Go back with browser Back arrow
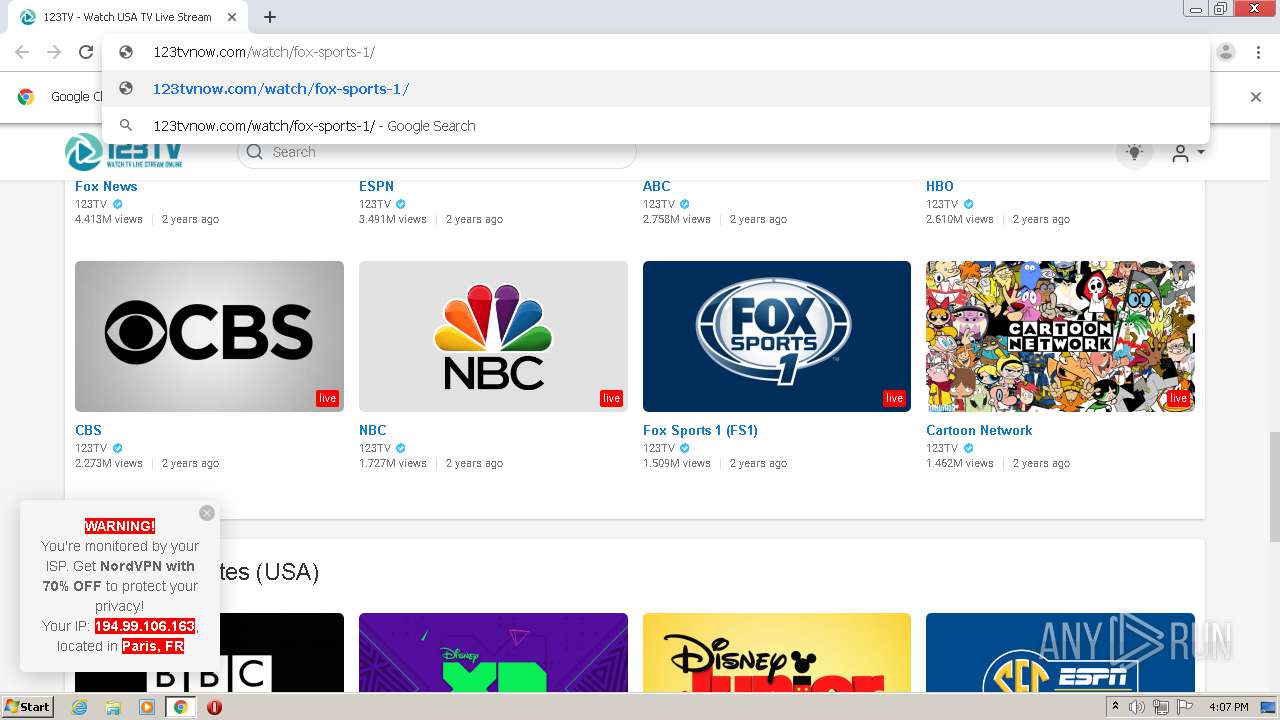1280x720 pixels. 22,52
